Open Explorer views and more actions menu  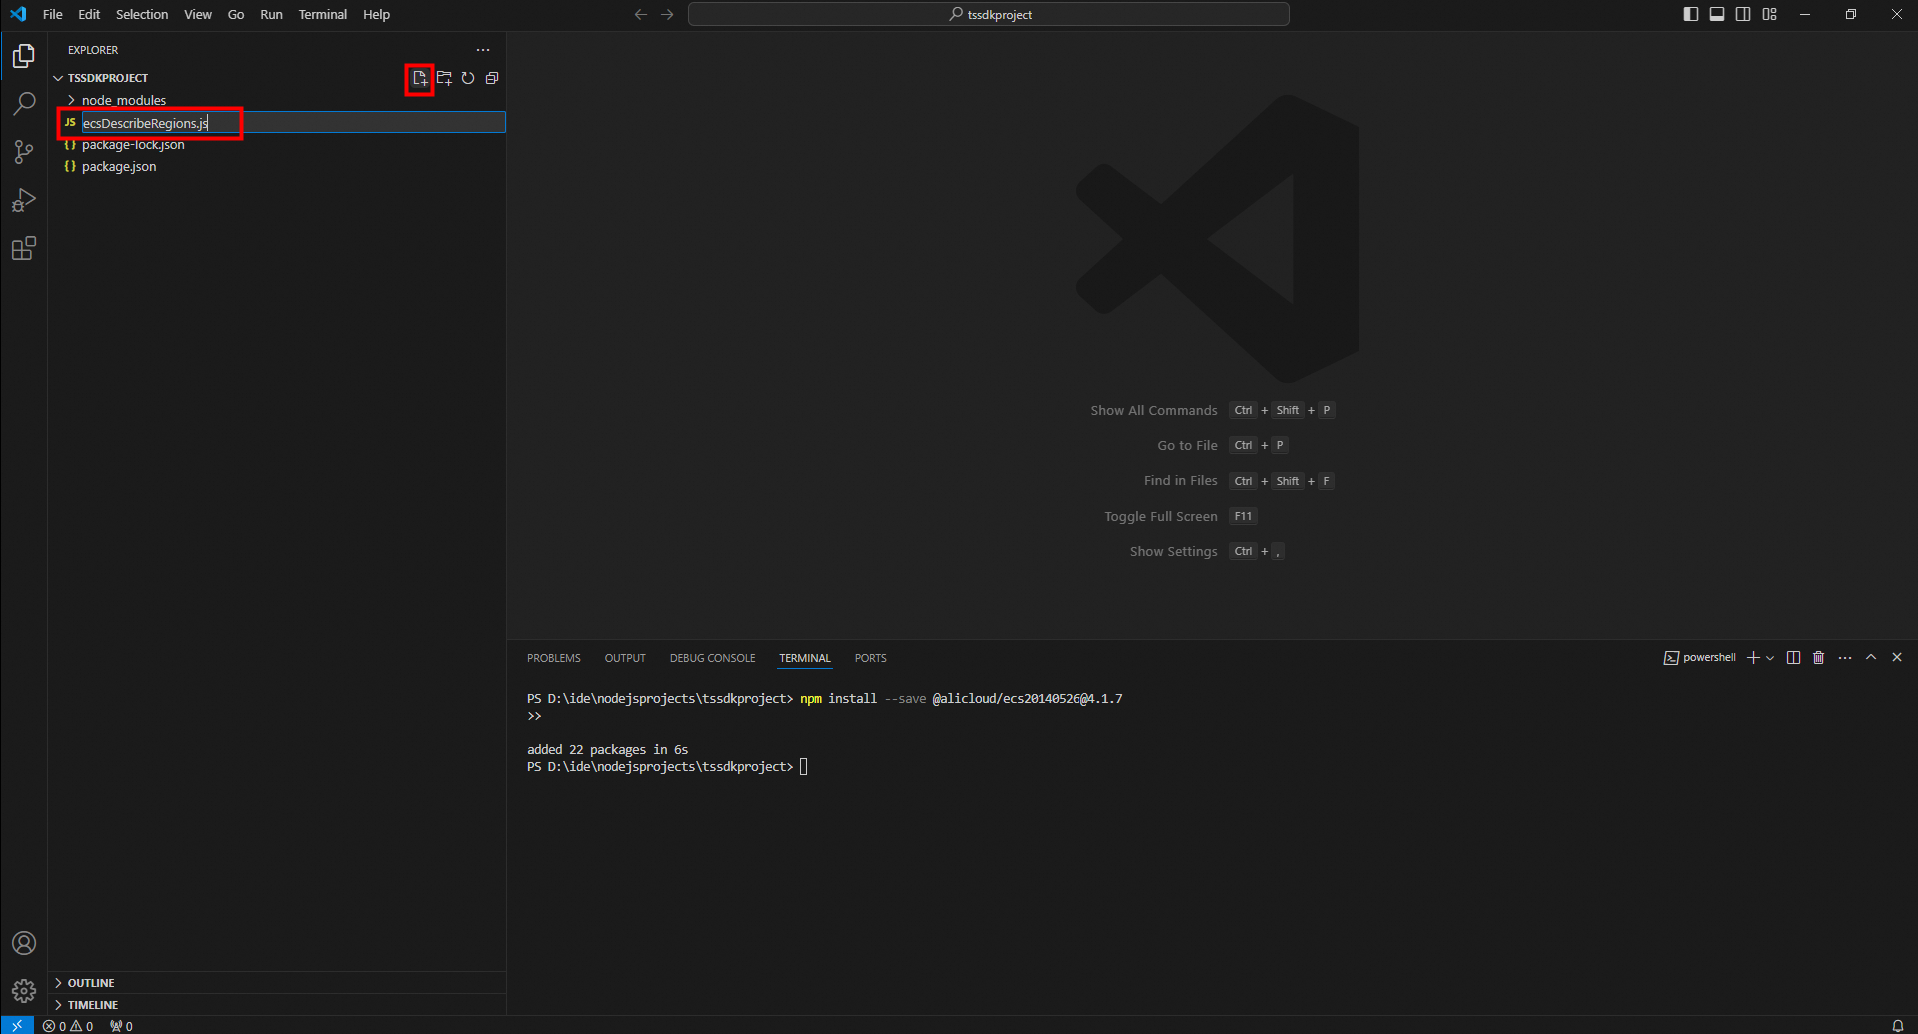pyautogui.click(x=483, y=50)
